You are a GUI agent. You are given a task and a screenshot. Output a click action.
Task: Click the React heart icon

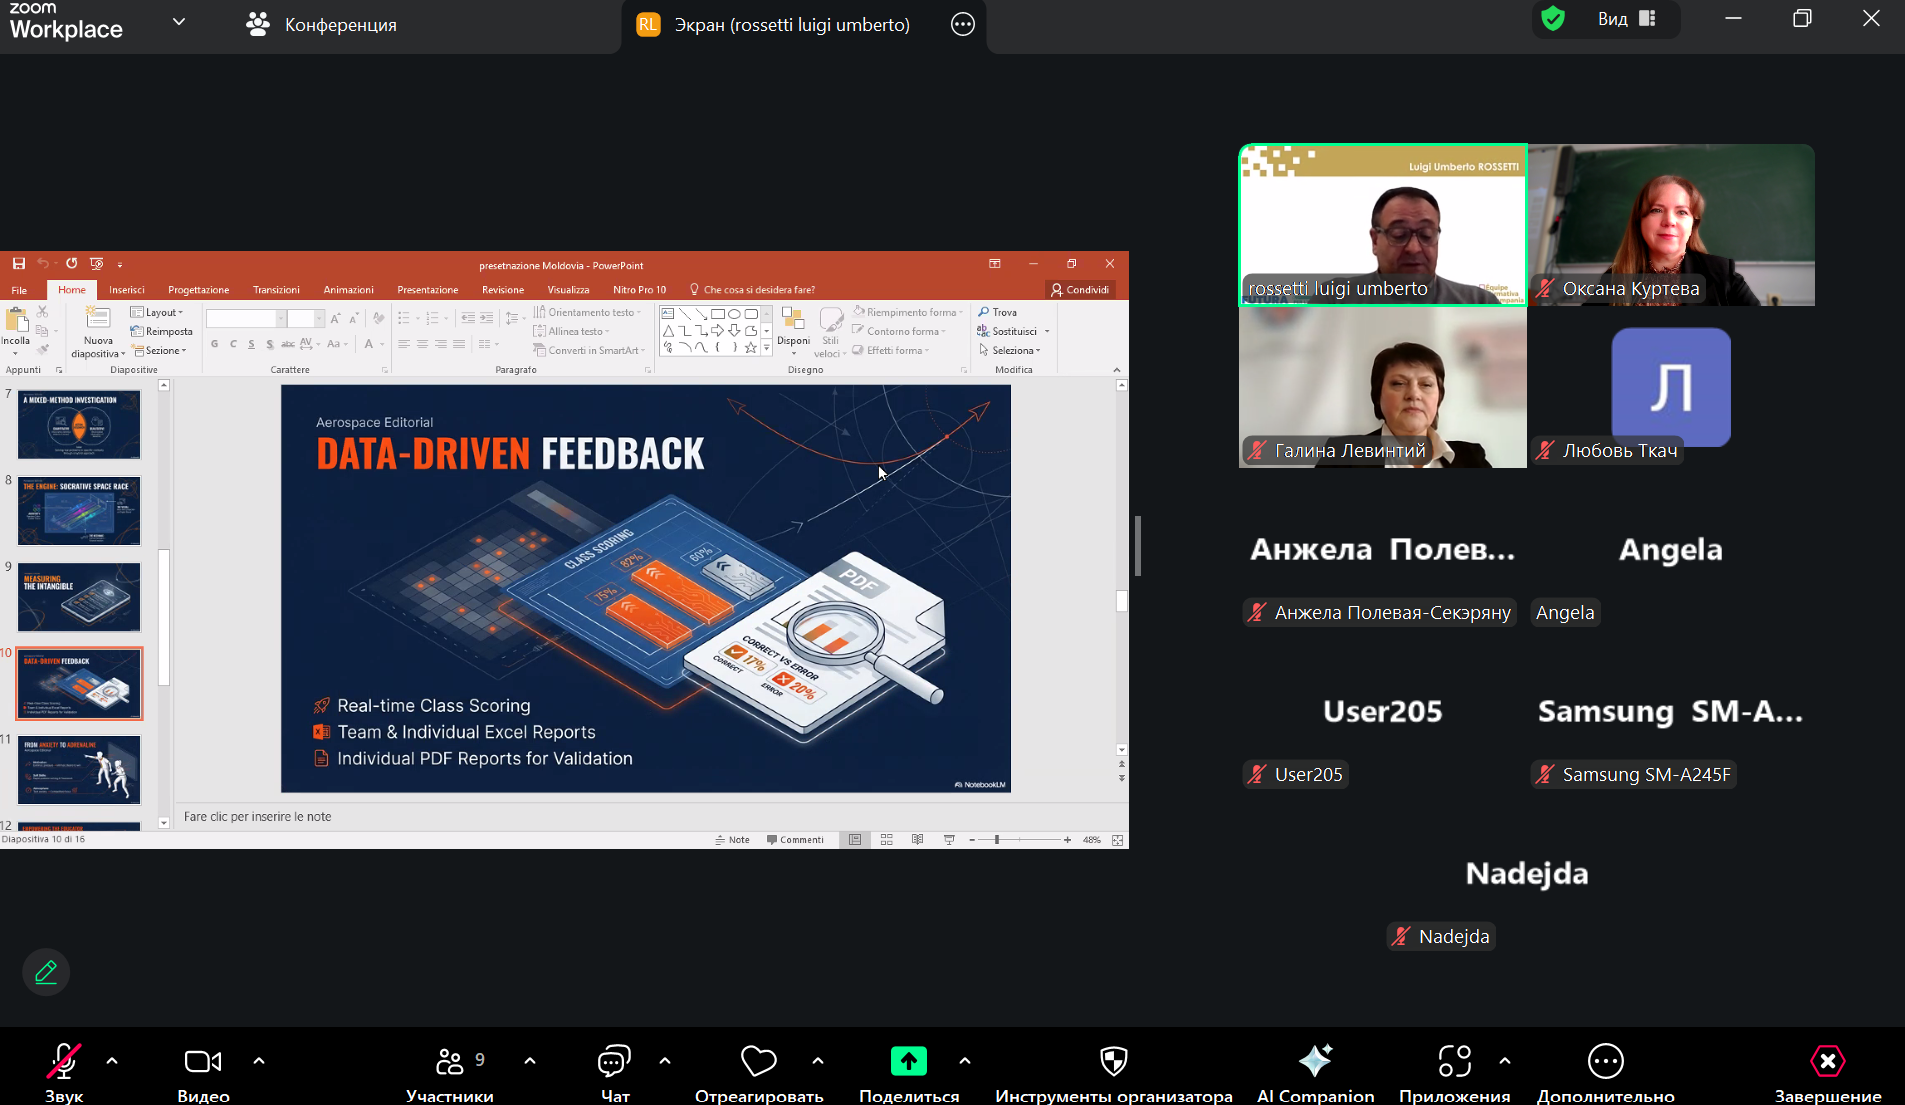pos(758,1061)
